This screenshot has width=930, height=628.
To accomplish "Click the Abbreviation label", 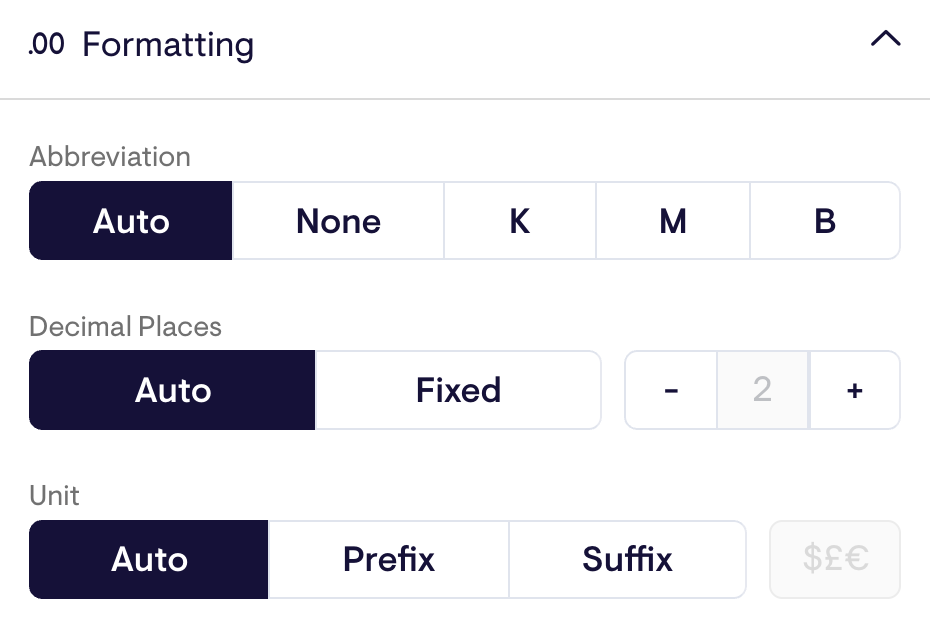I will pos(110,157).
